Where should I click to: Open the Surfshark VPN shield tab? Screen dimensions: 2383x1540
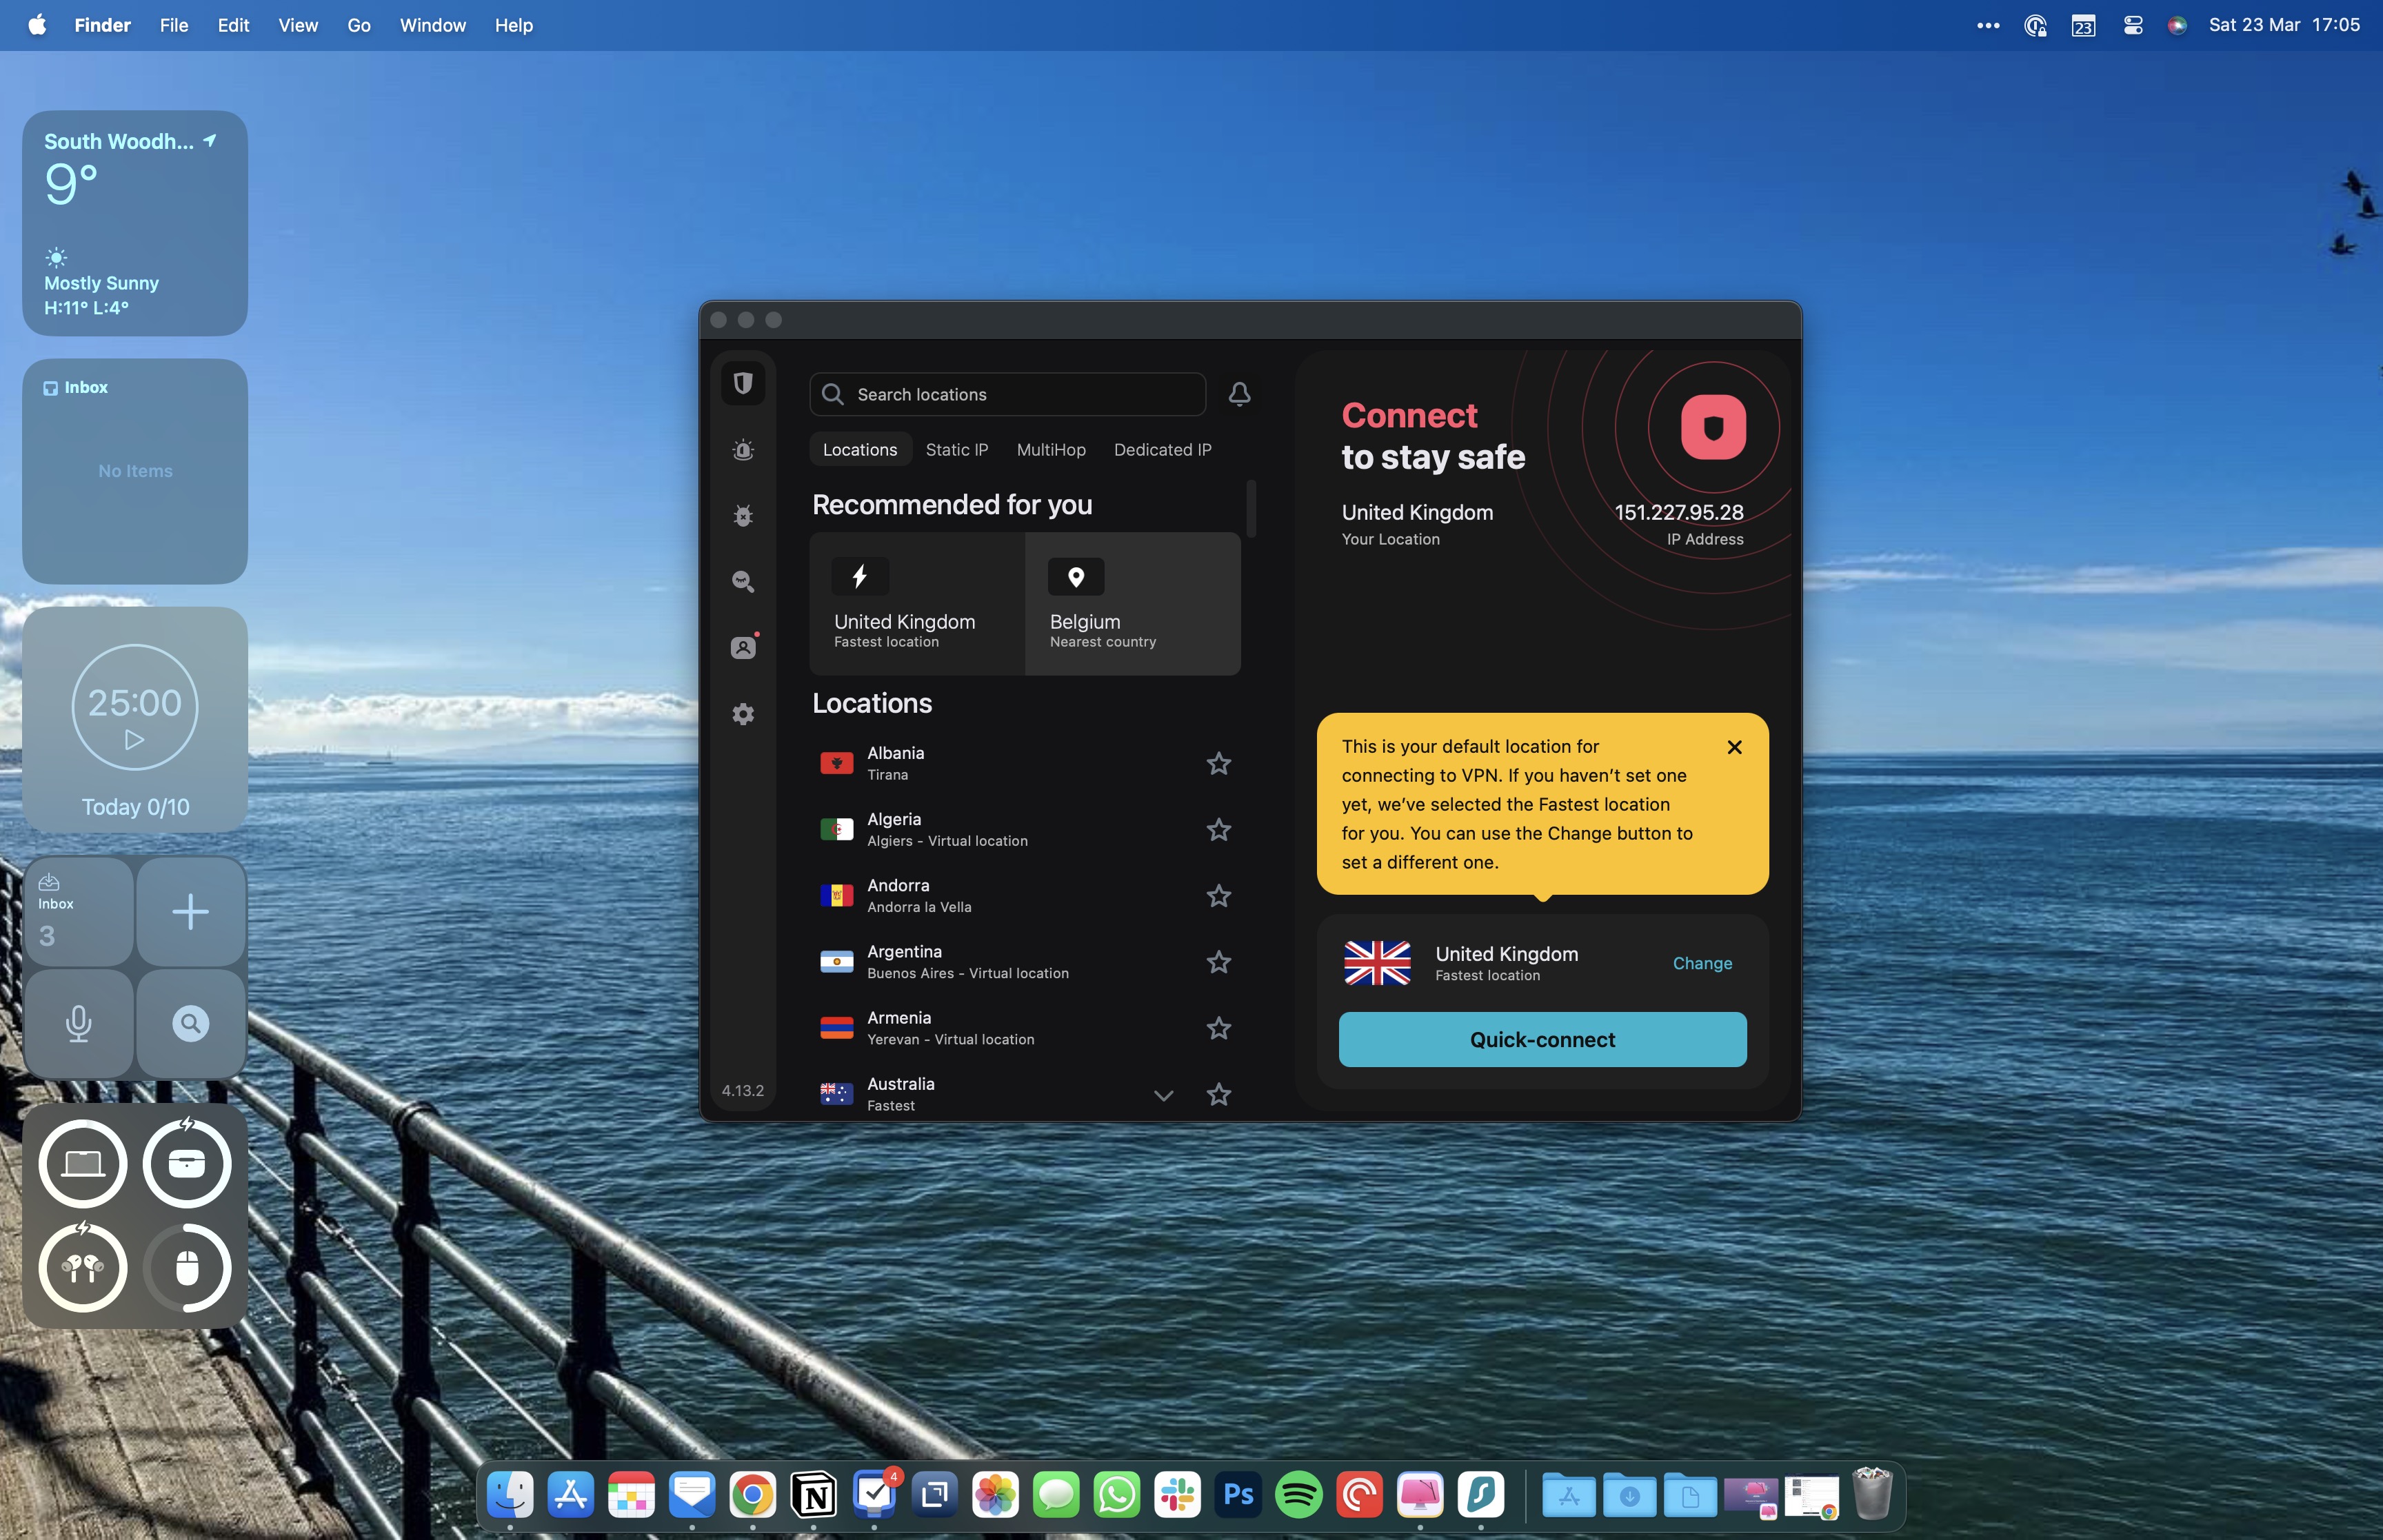point(742,383)
